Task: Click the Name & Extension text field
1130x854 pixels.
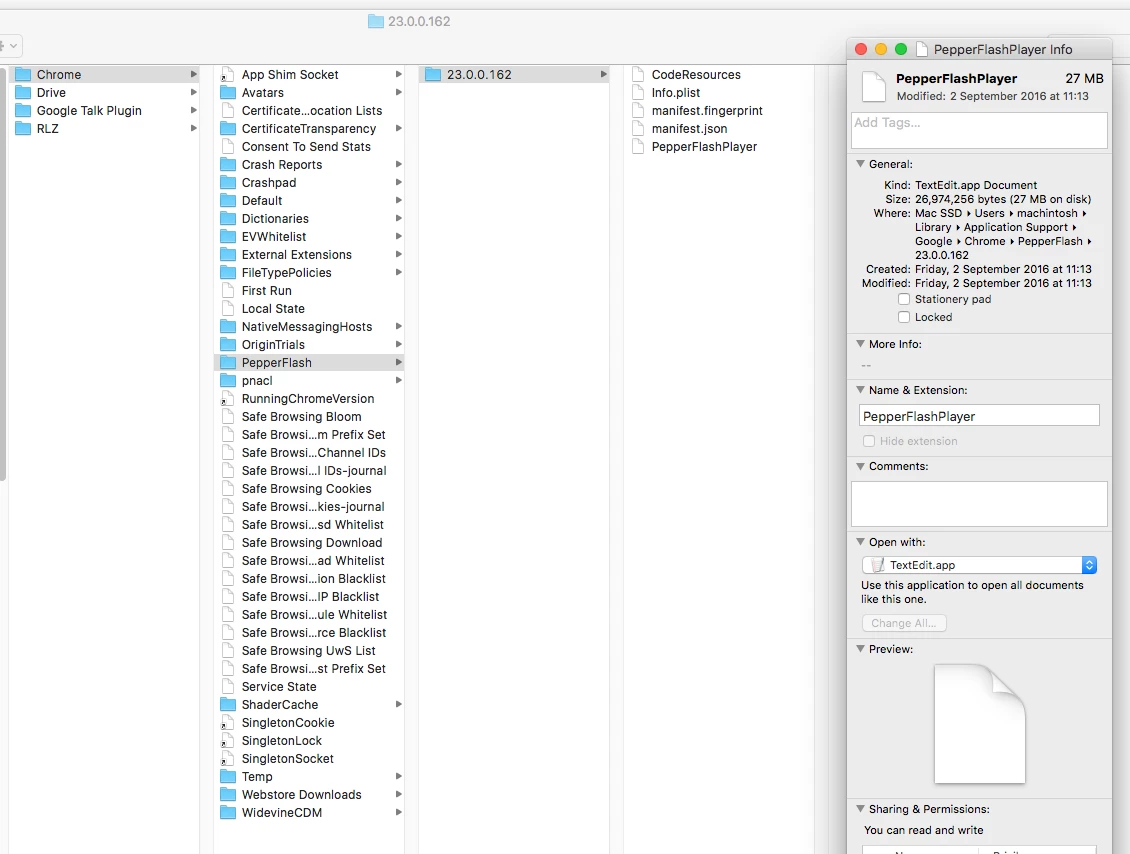Action: coord(979,416)
